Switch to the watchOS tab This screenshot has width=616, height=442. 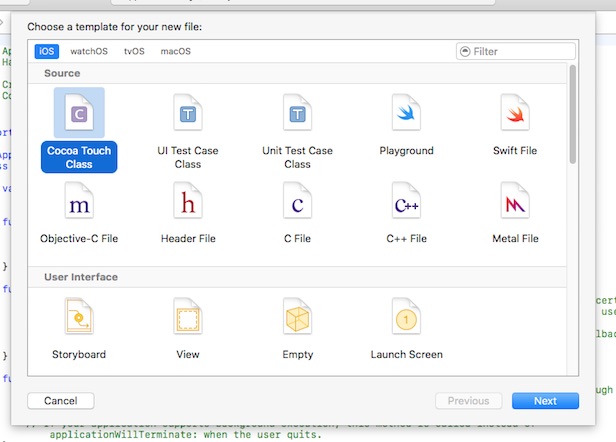[89, 51]
